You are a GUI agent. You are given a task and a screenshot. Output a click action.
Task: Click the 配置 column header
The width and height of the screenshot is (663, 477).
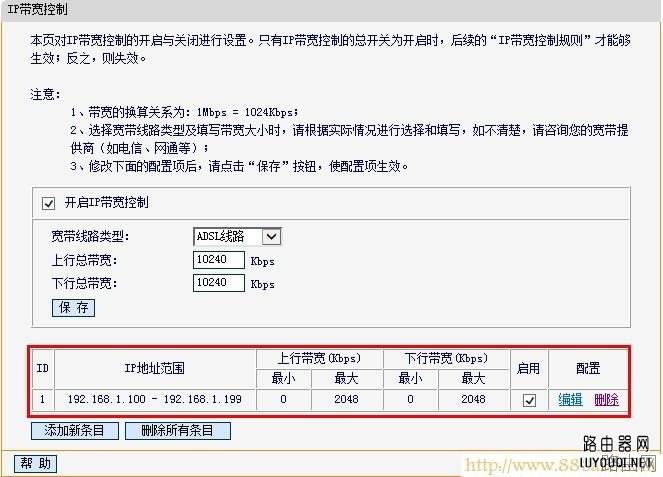pos(588,368)
